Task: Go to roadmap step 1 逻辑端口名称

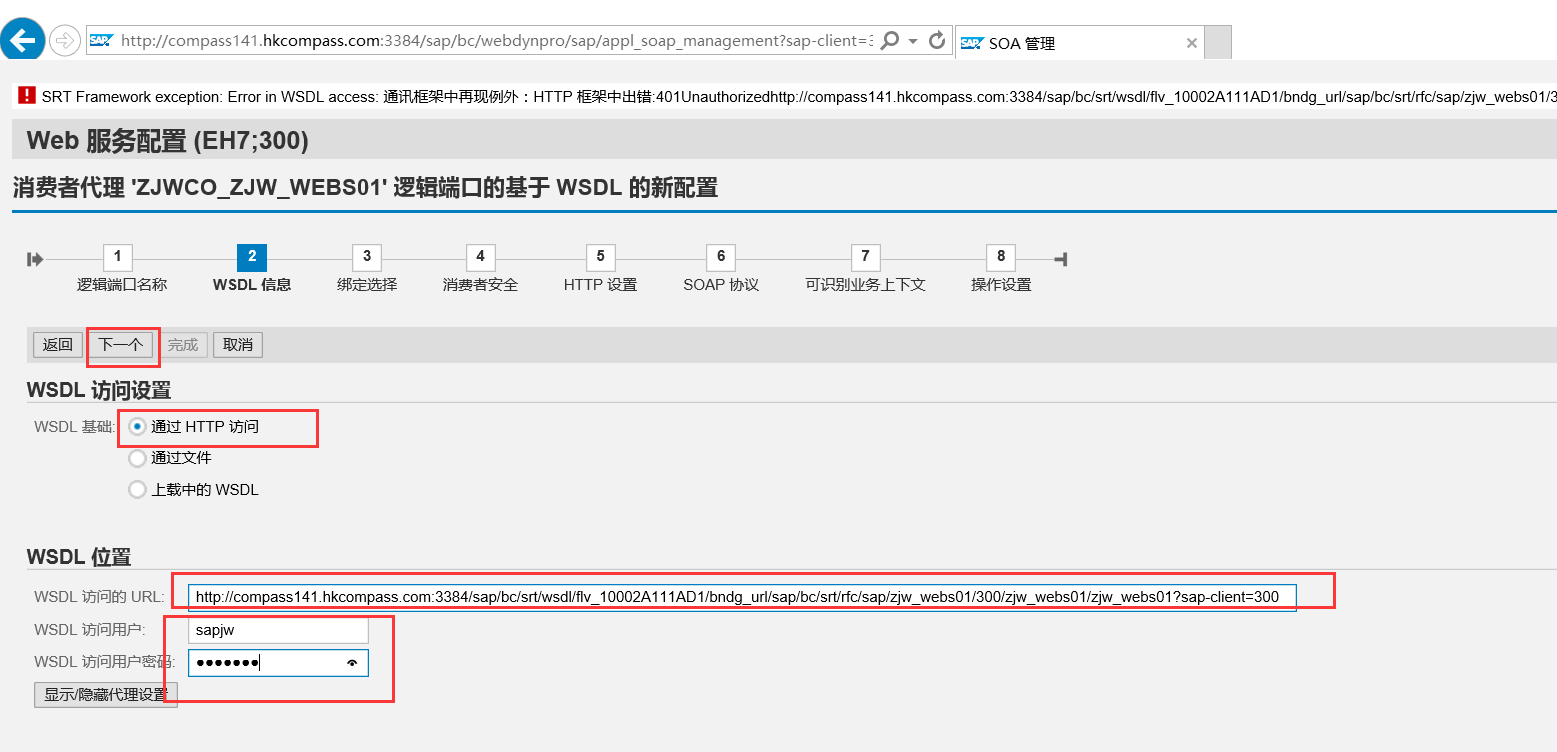Action: pos(118,257)
